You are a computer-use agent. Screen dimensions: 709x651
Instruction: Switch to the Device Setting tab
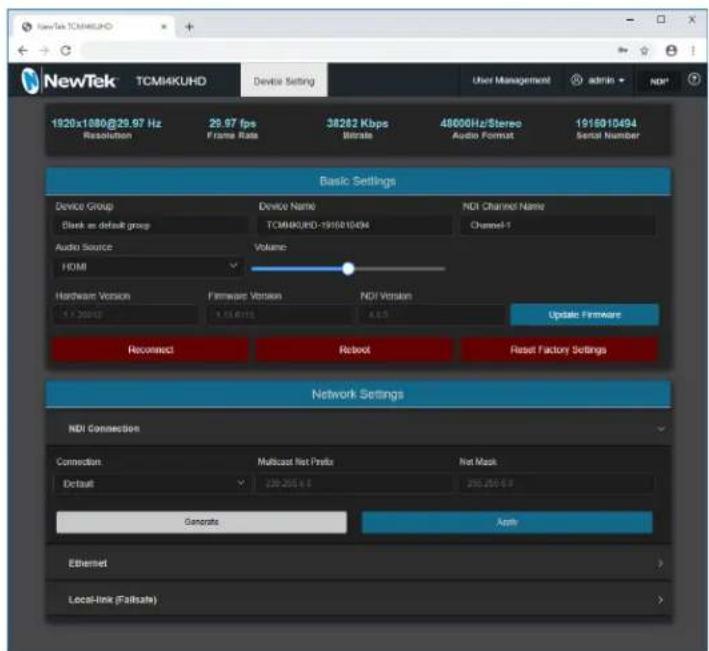point(284,81)
